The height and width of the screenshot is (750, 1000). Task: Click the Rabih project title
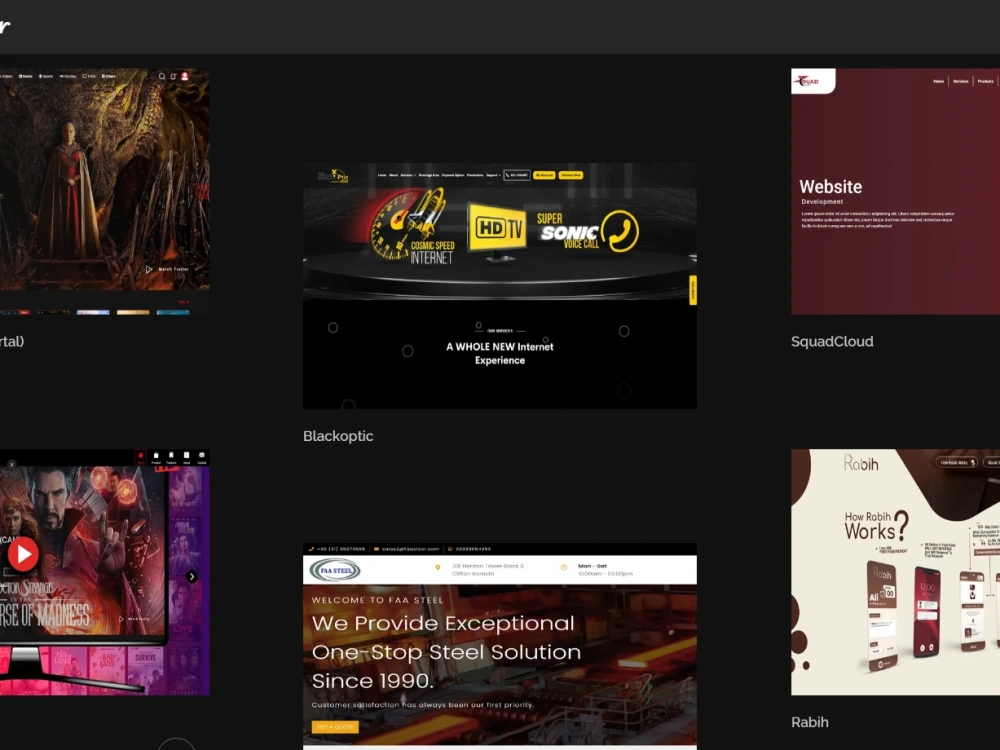click(810, 722)
